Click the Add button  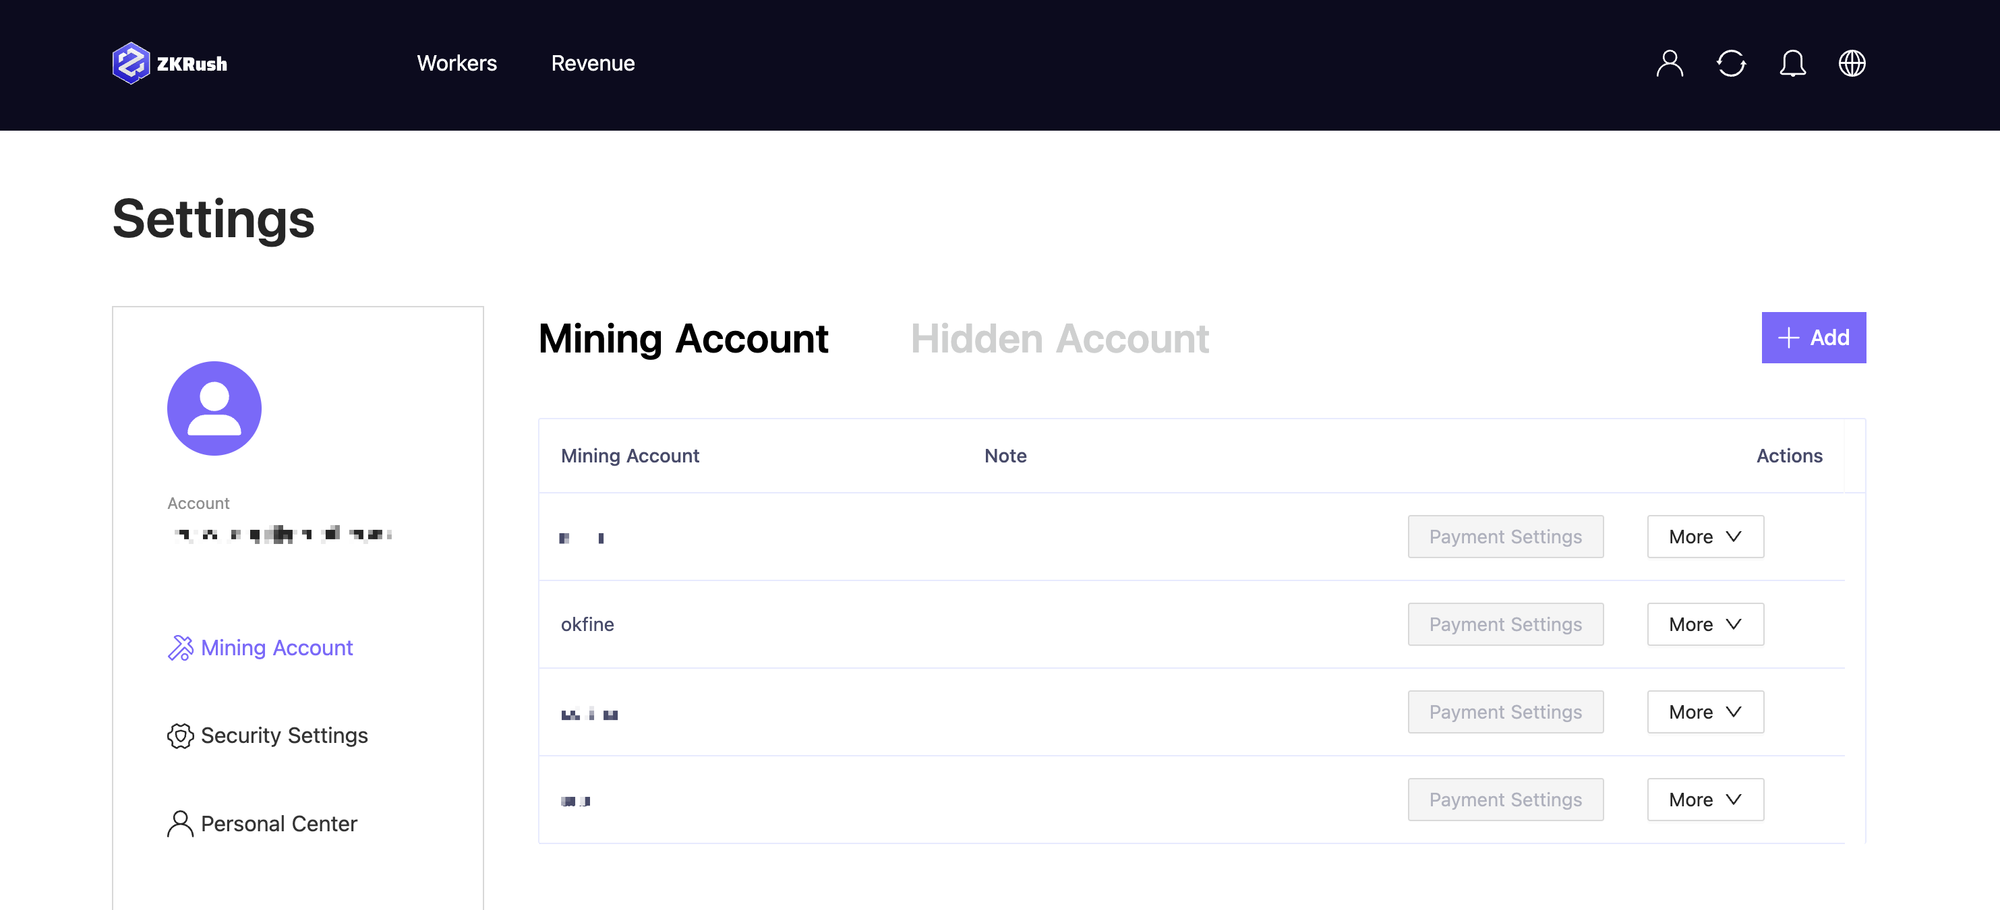[1813, 338]
